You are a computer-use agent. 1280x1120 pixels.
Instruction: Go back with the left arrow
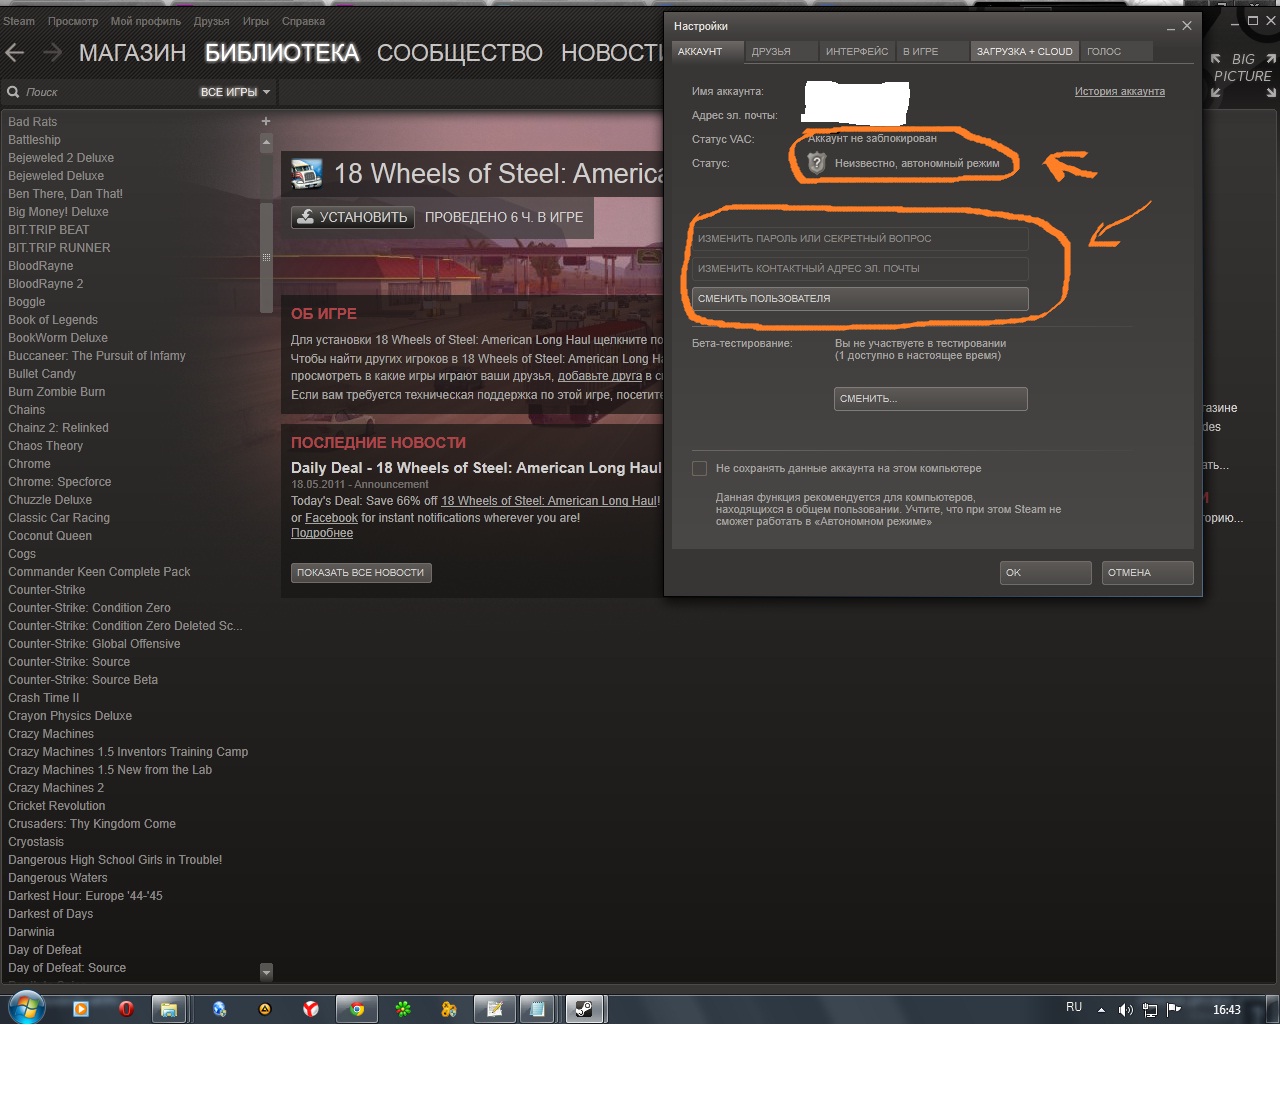coord(15,53)
